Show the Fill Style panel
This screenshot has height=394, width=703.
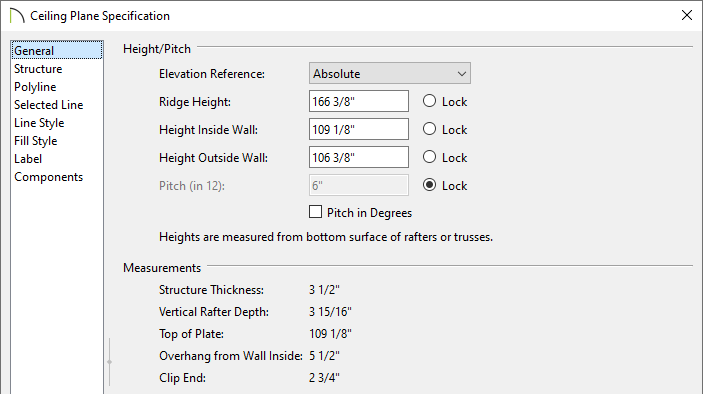35,141
